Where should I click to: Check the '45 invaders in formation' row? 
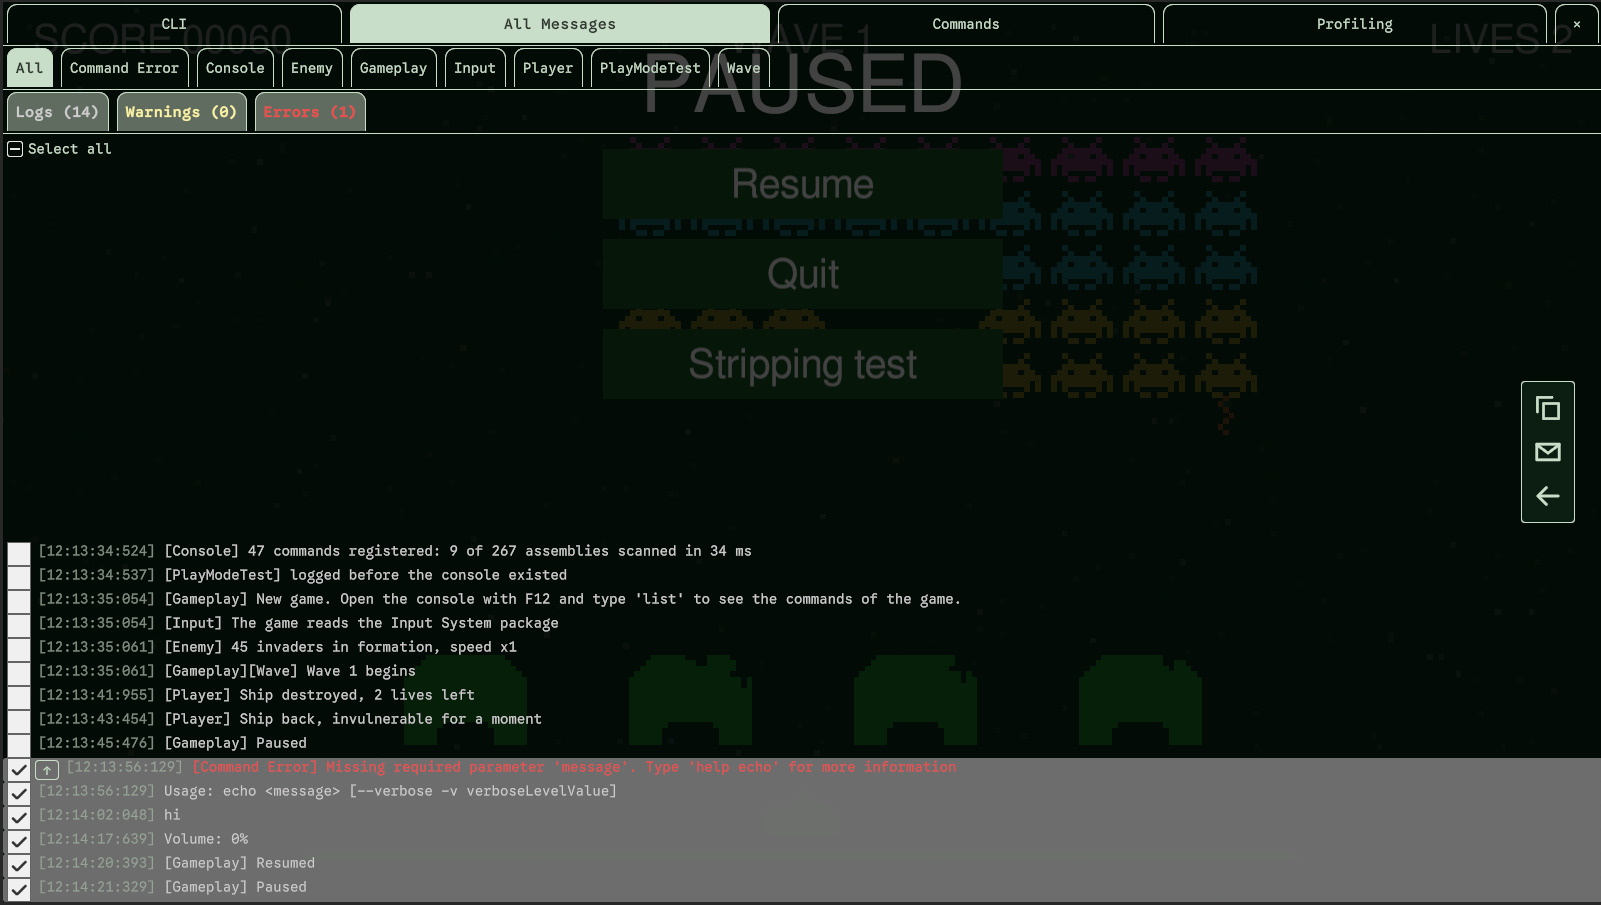point(19,649)
